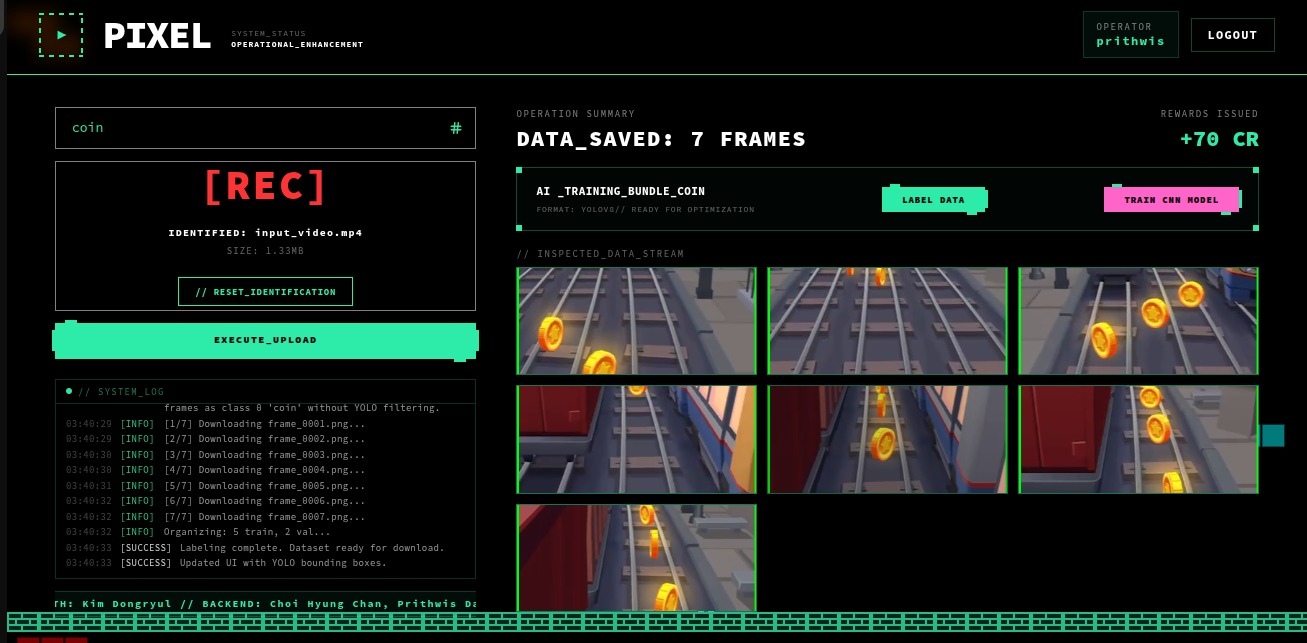The height and width of the screenshot is (643, 1307).
Task: Open first frame thumbnail with two coins
Action: [637, 321]
